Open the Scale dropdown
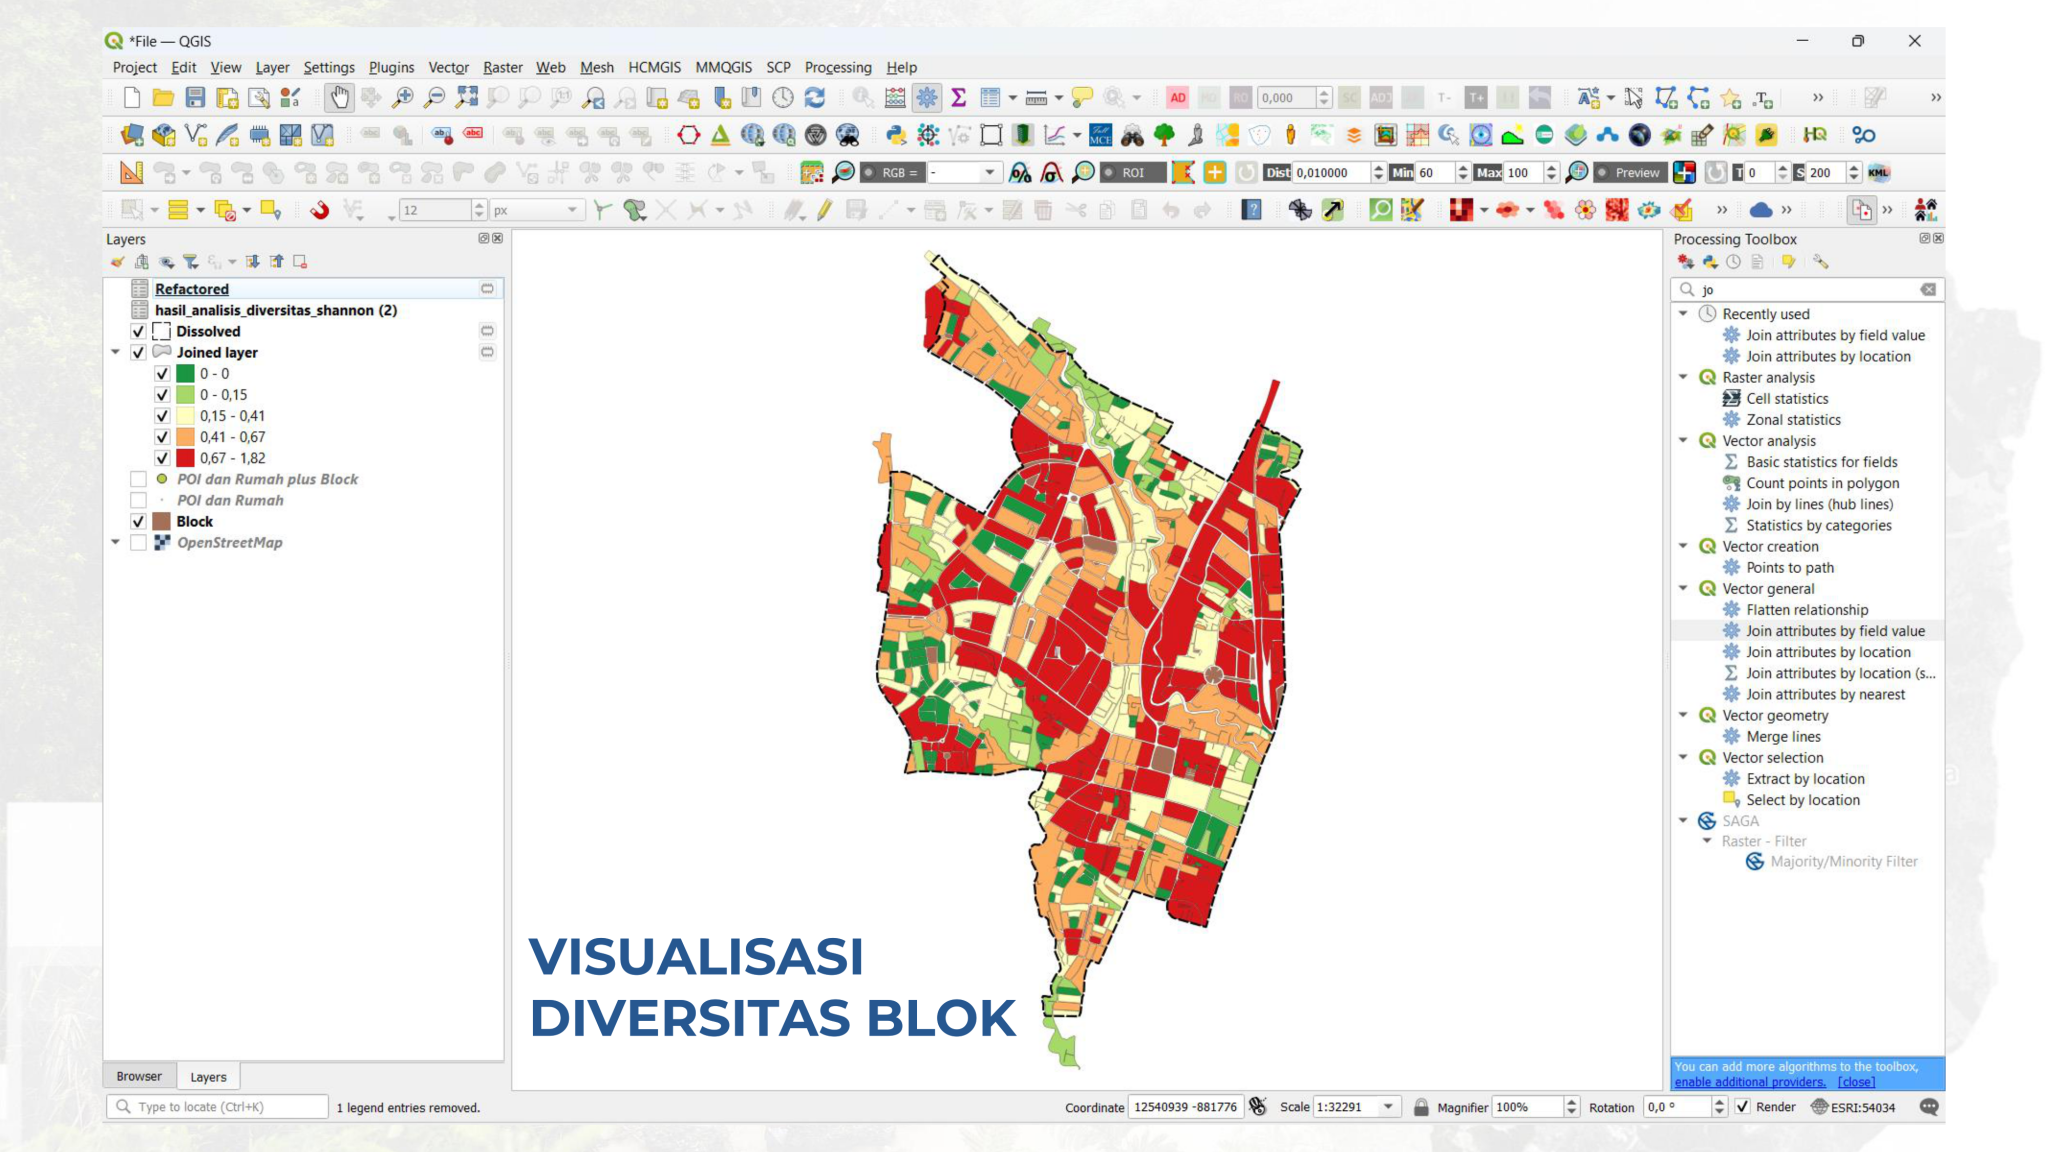This screenshot has width=2048, height=1152. [1389, 1107]
